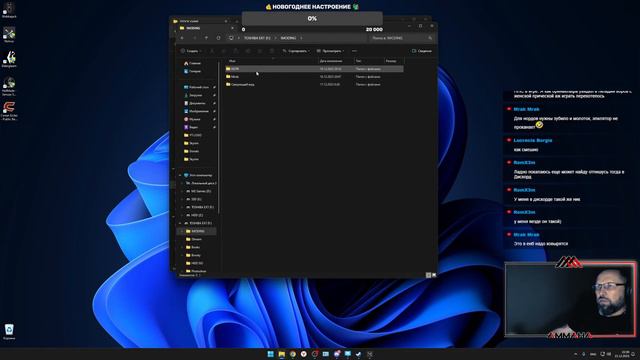Open Google Chrome from the taskbar

293,354
